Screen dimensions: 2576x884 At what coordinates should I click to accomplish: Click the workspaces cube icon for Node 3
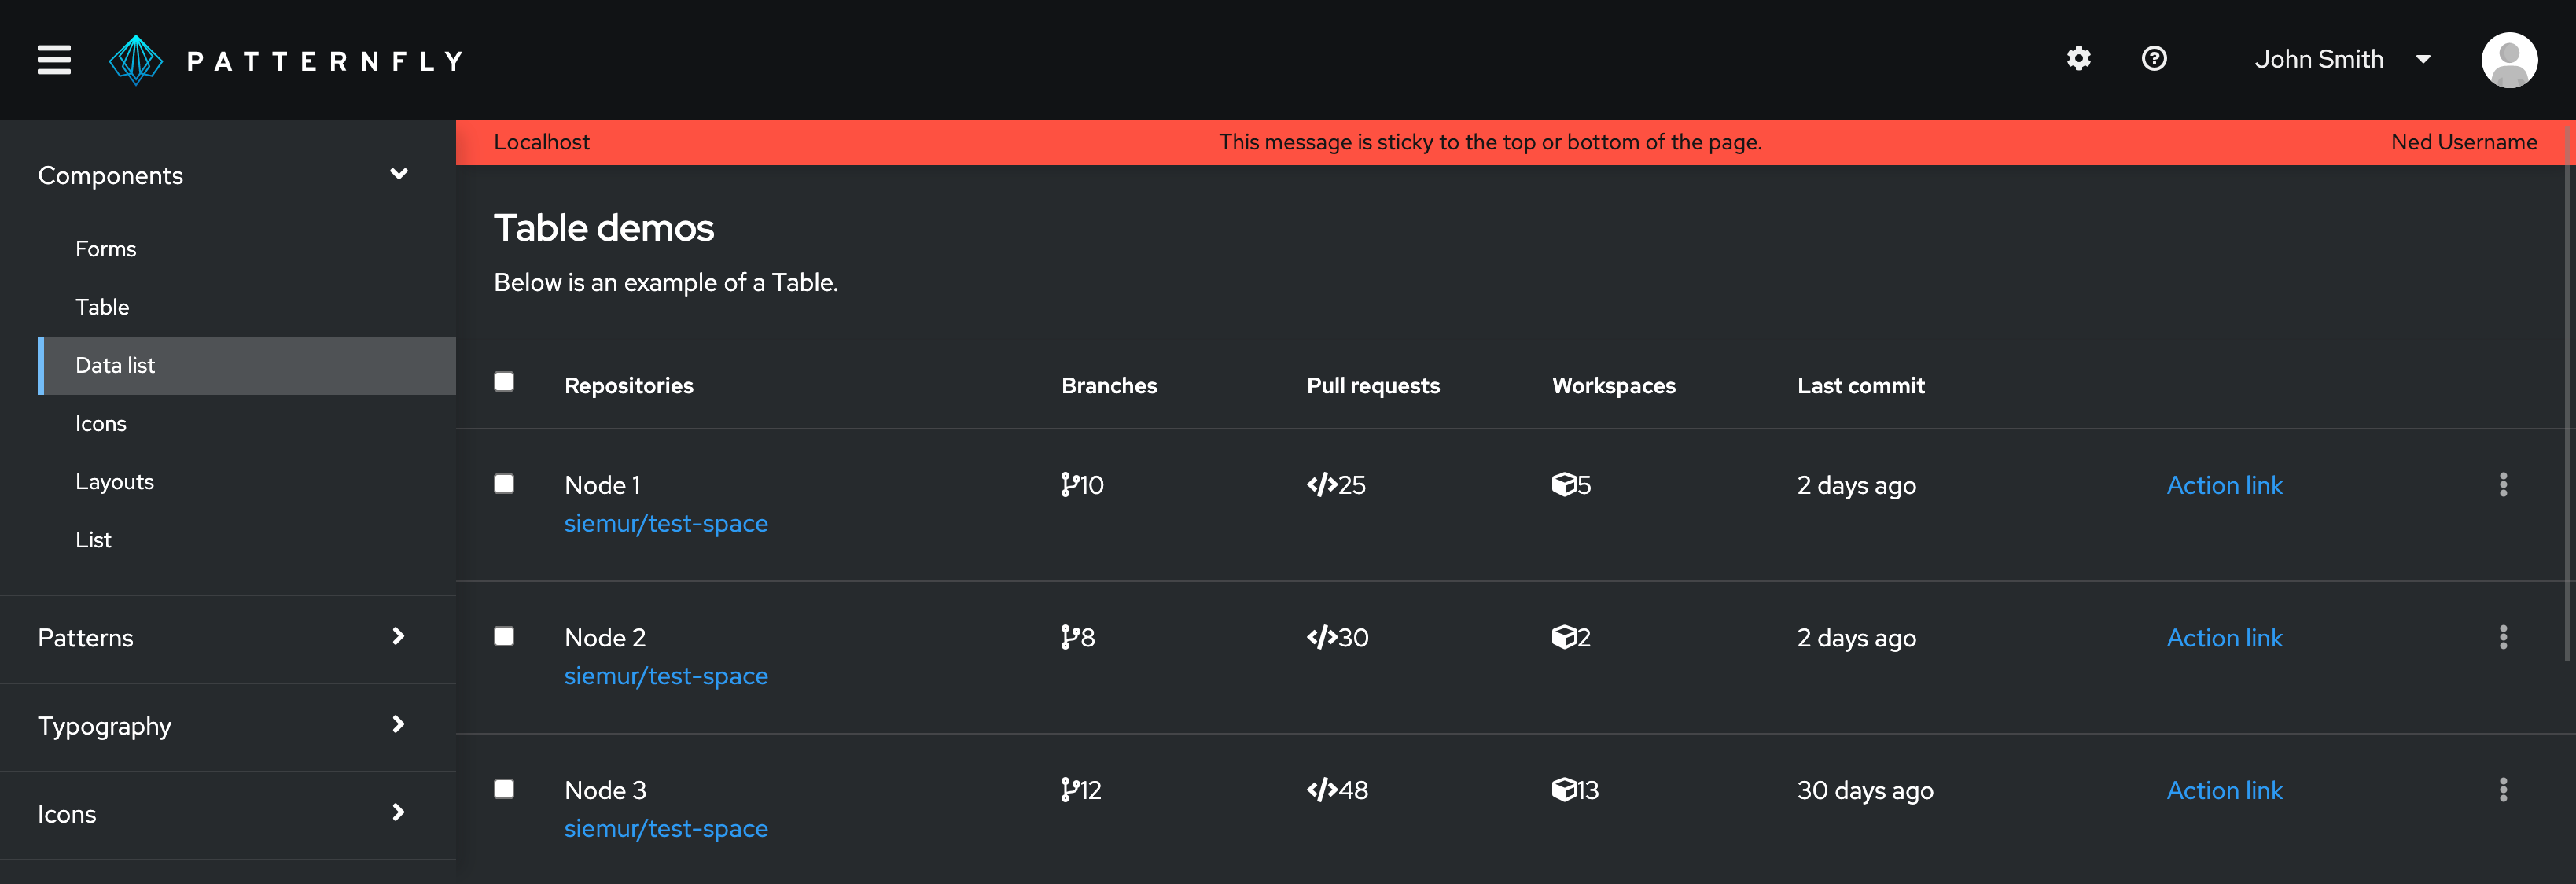[1564, 789]
